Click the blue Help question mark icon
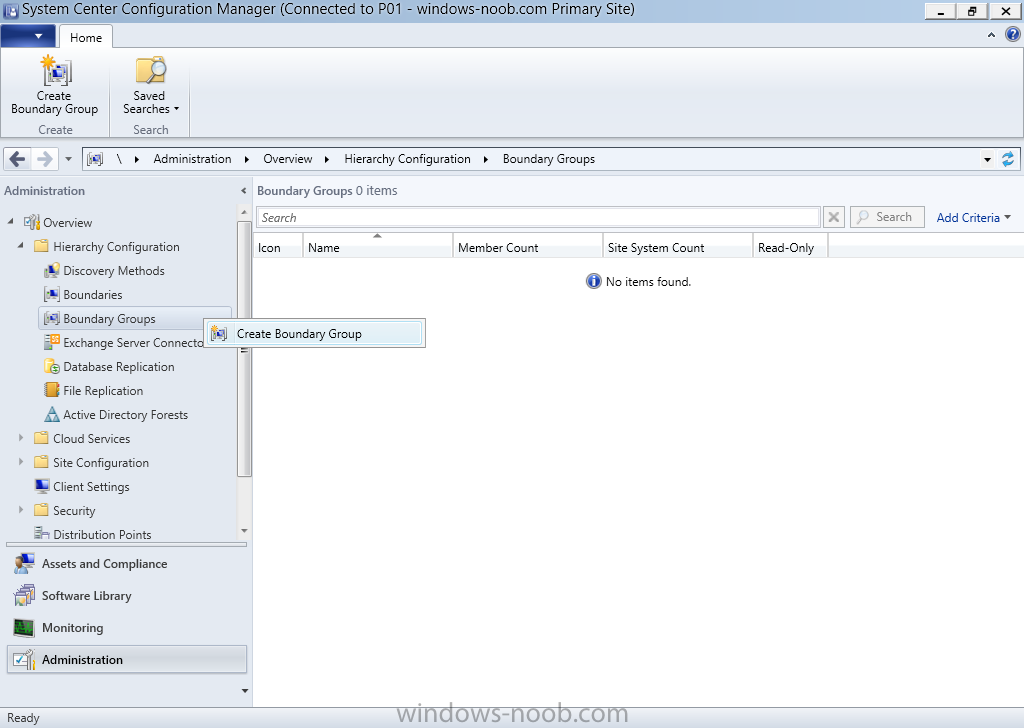The height and width of the screenshot is (728, 1024). [1012, 35]
